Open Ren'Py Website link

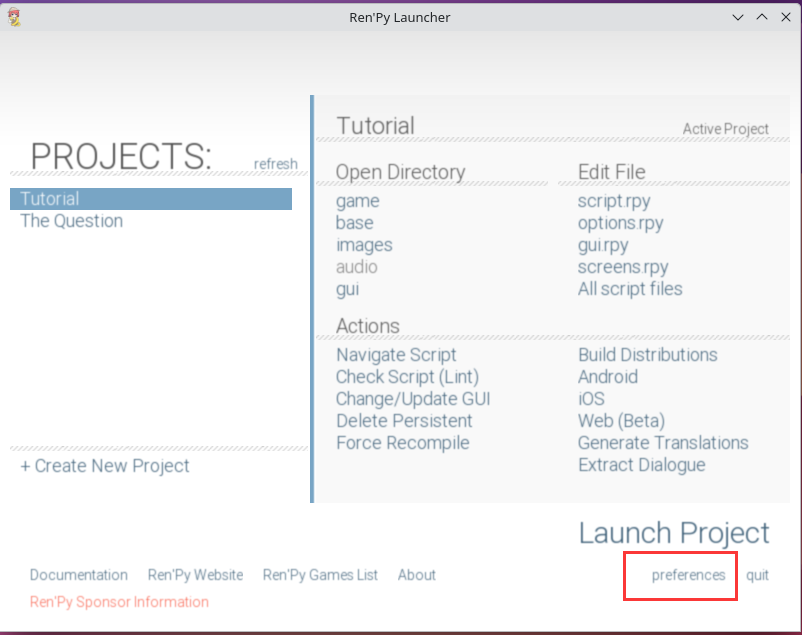click(195, 575)
